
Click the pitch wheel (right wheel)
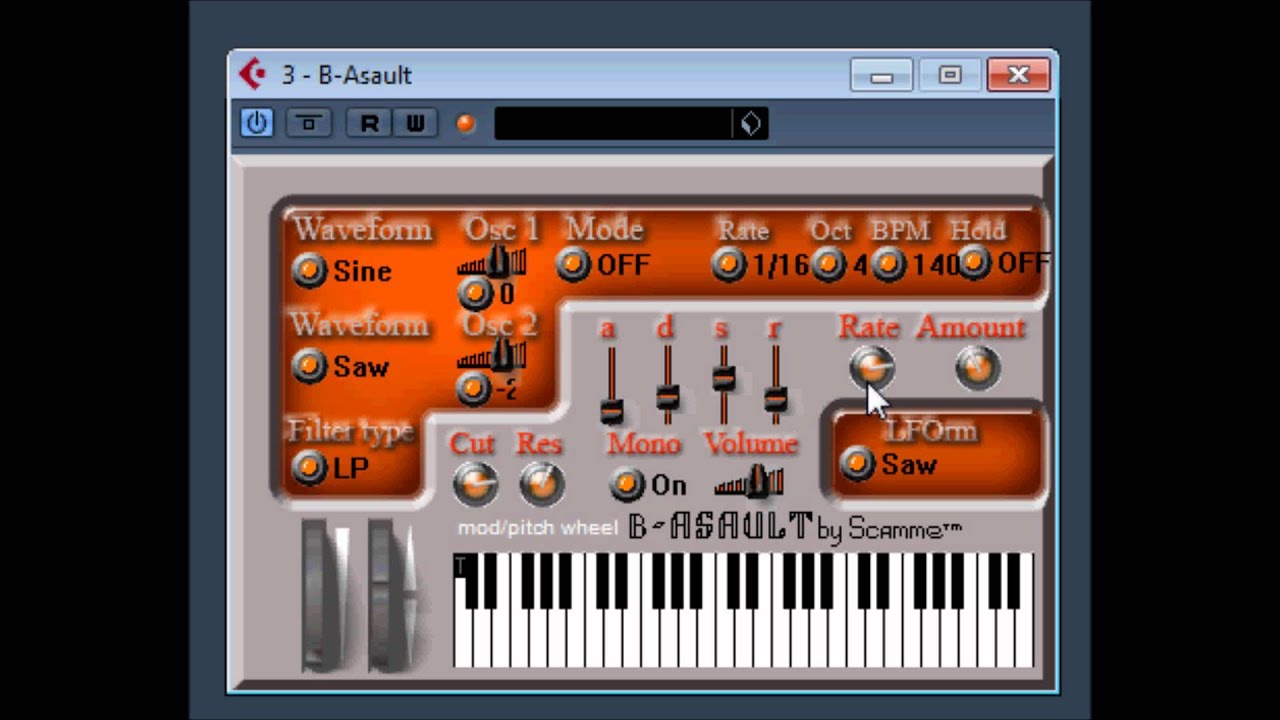tap(392, 595)
